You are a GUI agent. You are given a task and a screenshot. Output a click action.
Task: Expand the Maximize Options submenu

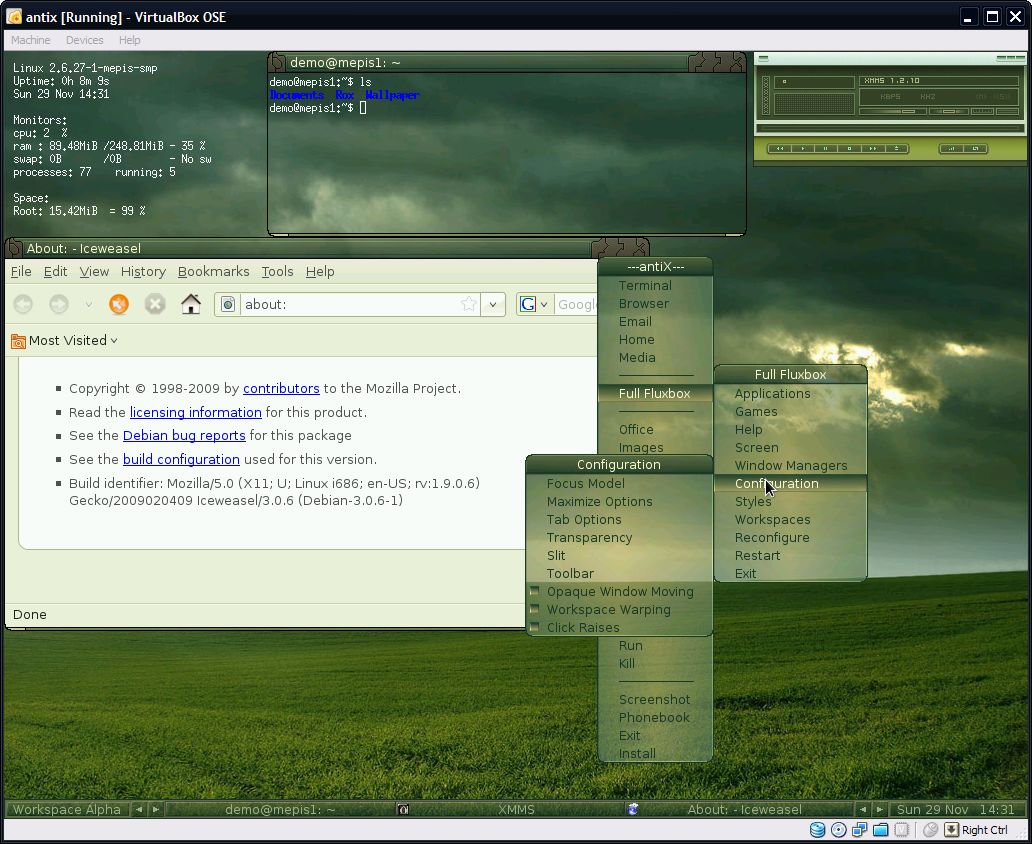point(619,502)
